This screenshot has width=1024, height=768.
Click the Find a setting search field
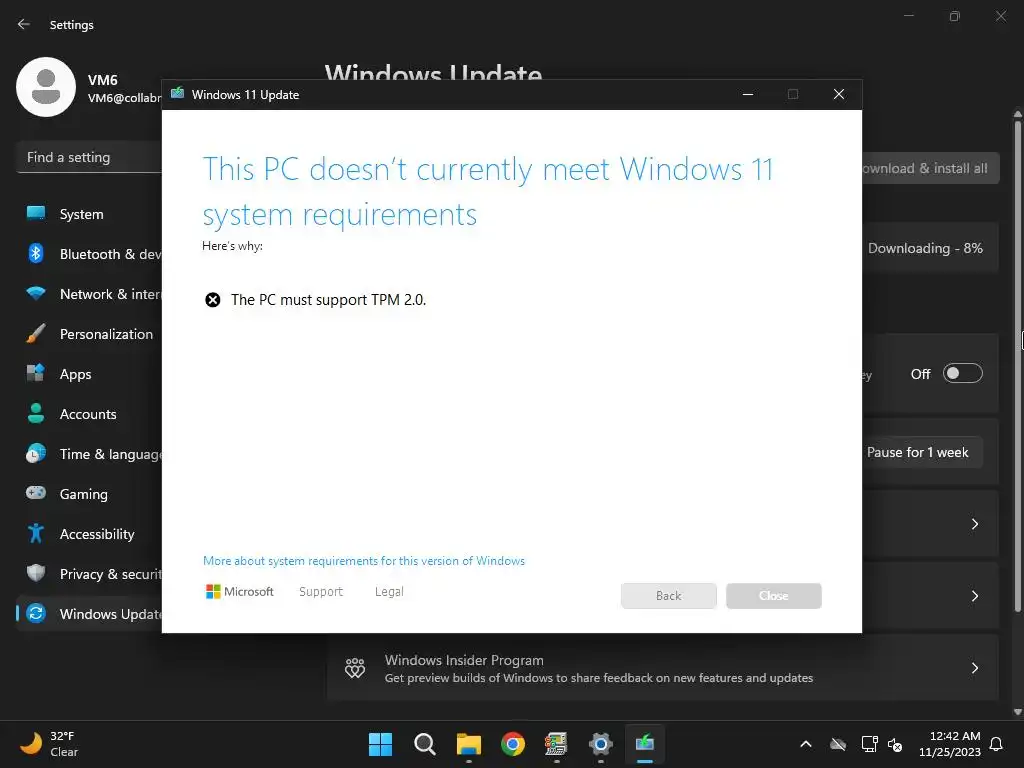point(89,157)
